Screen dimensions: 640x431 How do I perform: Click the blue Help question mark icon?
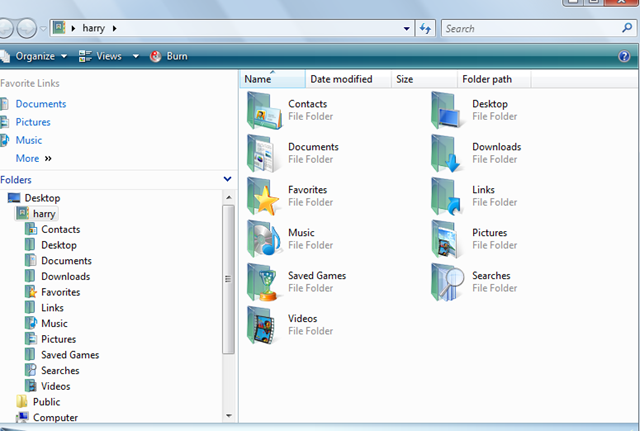coord(624,56)
